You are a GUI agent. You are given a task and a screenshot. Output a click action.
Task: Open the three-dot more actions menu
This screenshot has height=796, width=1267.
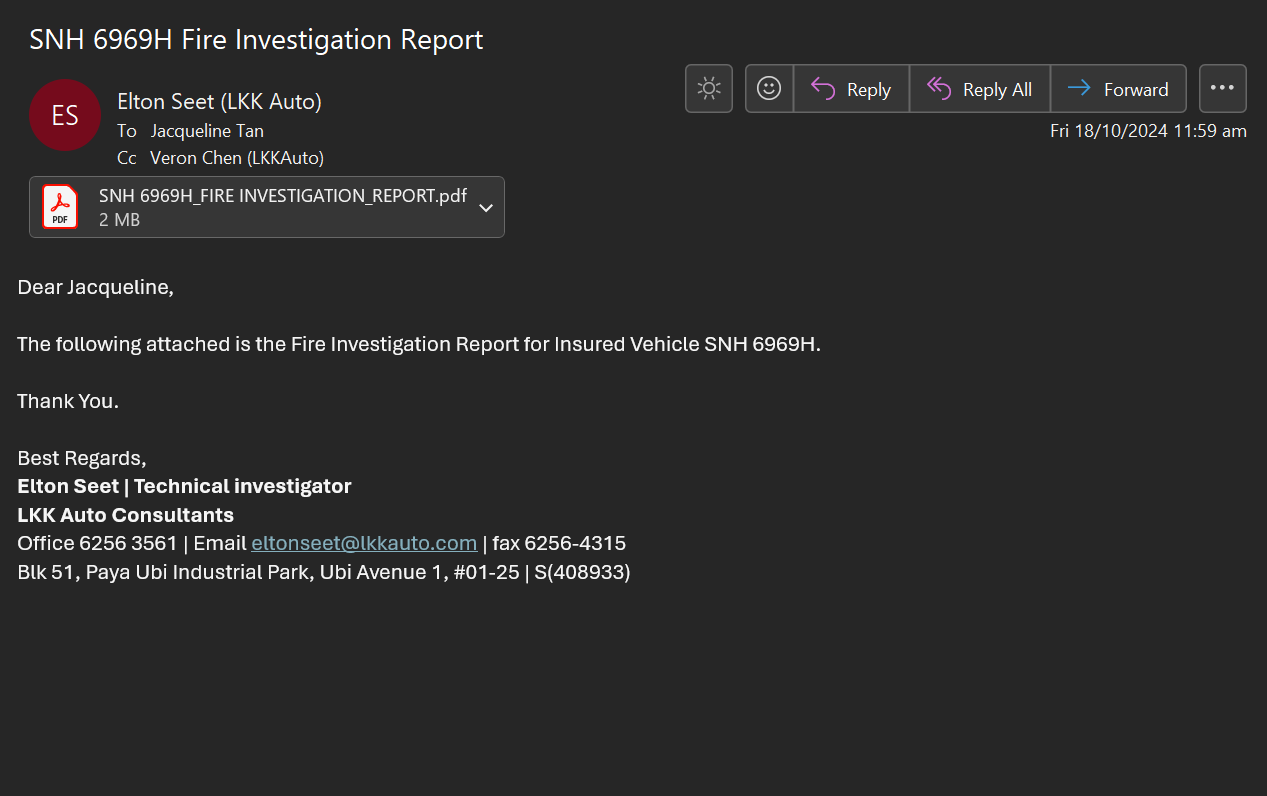click(x=1222, y=89)
